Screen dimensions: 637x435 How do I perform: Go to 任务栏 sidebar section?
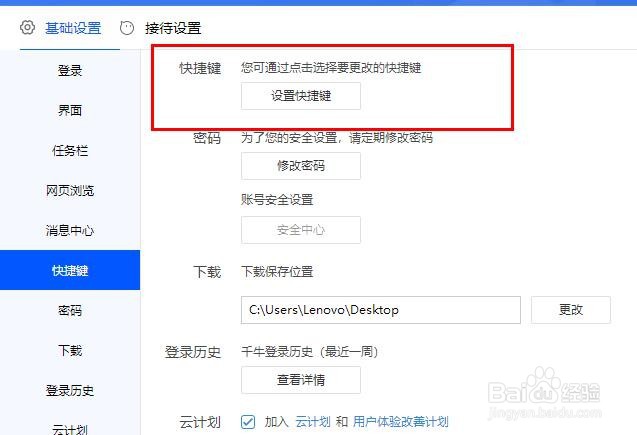tap(70, 150)
